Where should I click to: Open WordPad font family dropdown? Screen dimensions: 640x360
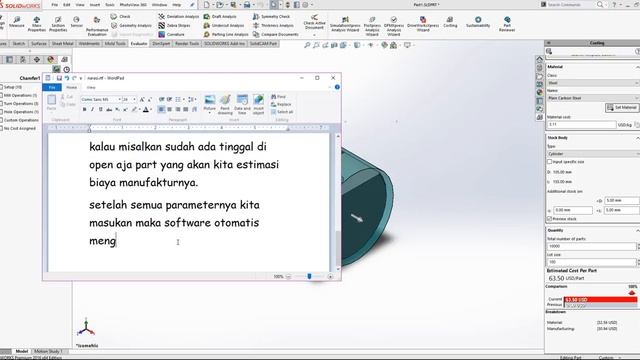coord(119,99)
